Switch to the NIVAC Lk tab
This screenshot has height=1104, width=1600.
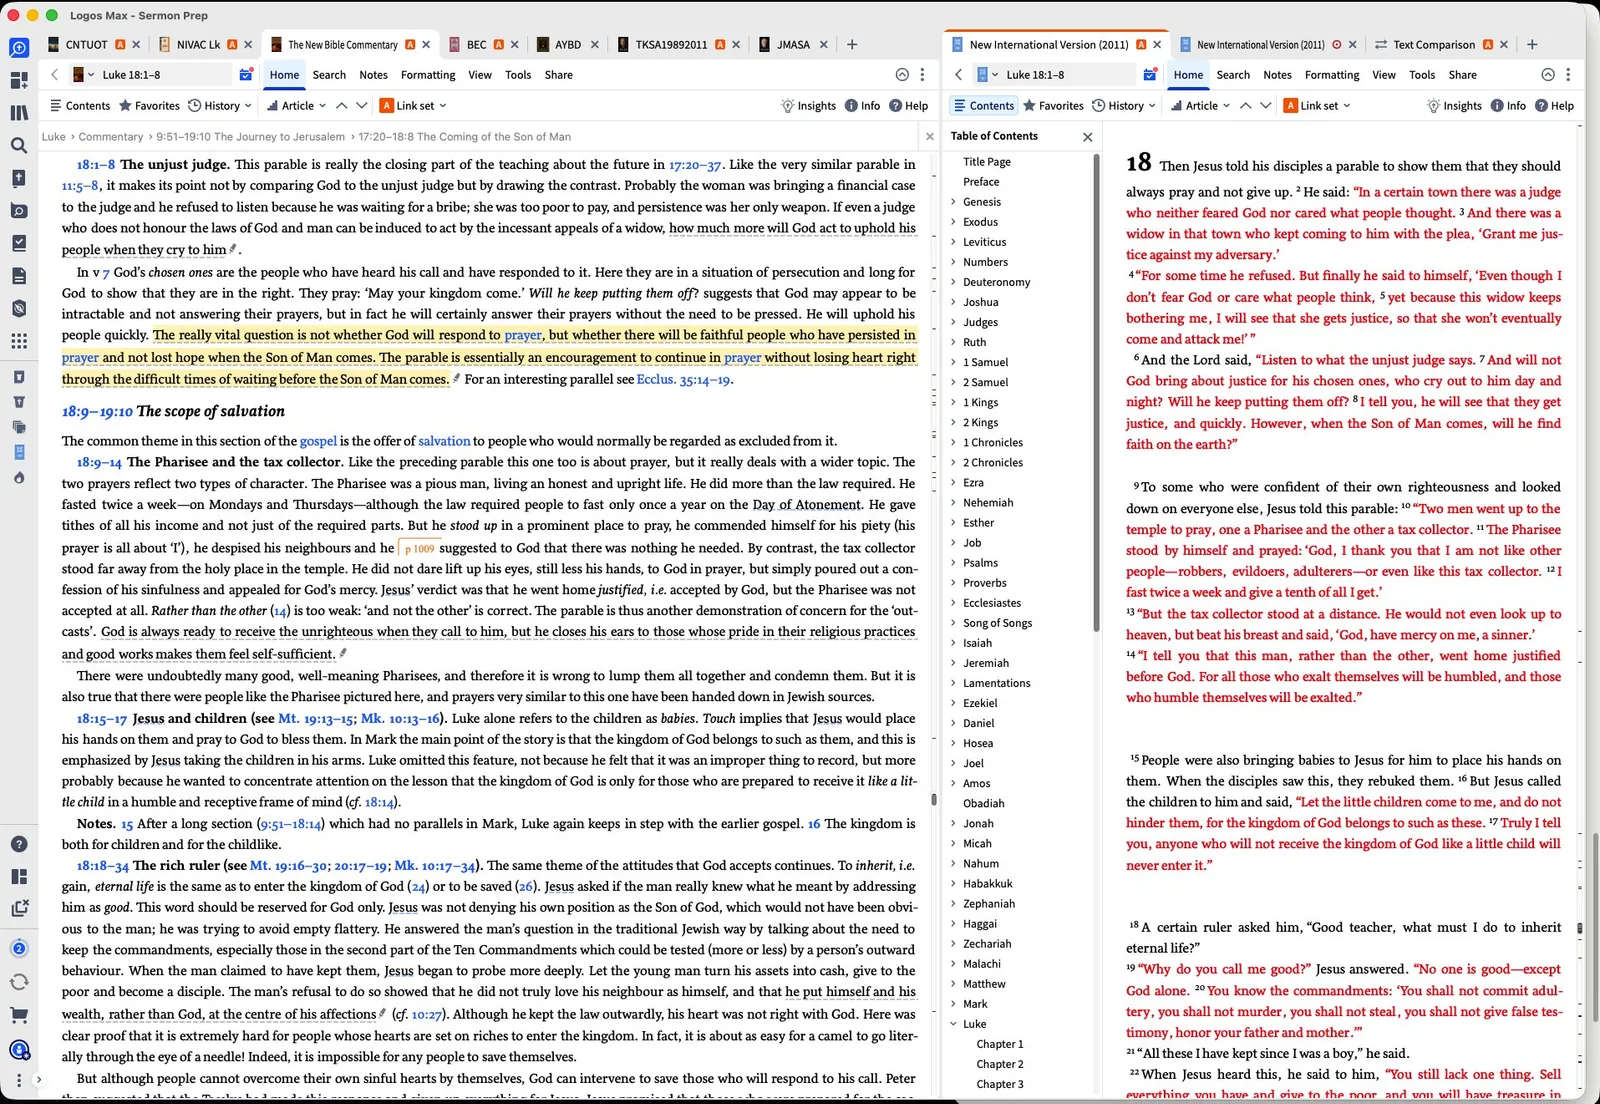[x=198, y=44]
